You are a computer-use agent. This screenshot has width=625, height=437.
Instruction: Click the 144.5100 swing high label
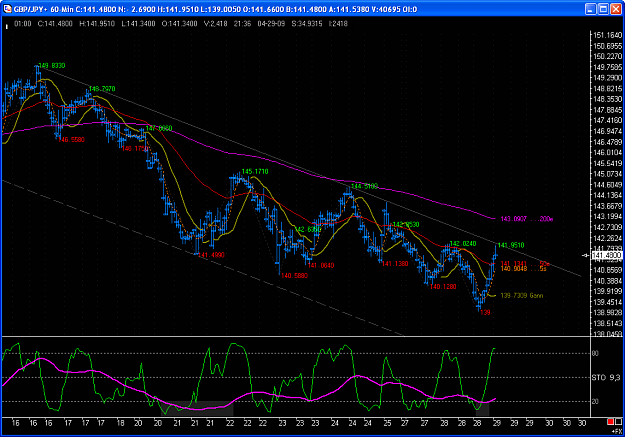(364, 186)
